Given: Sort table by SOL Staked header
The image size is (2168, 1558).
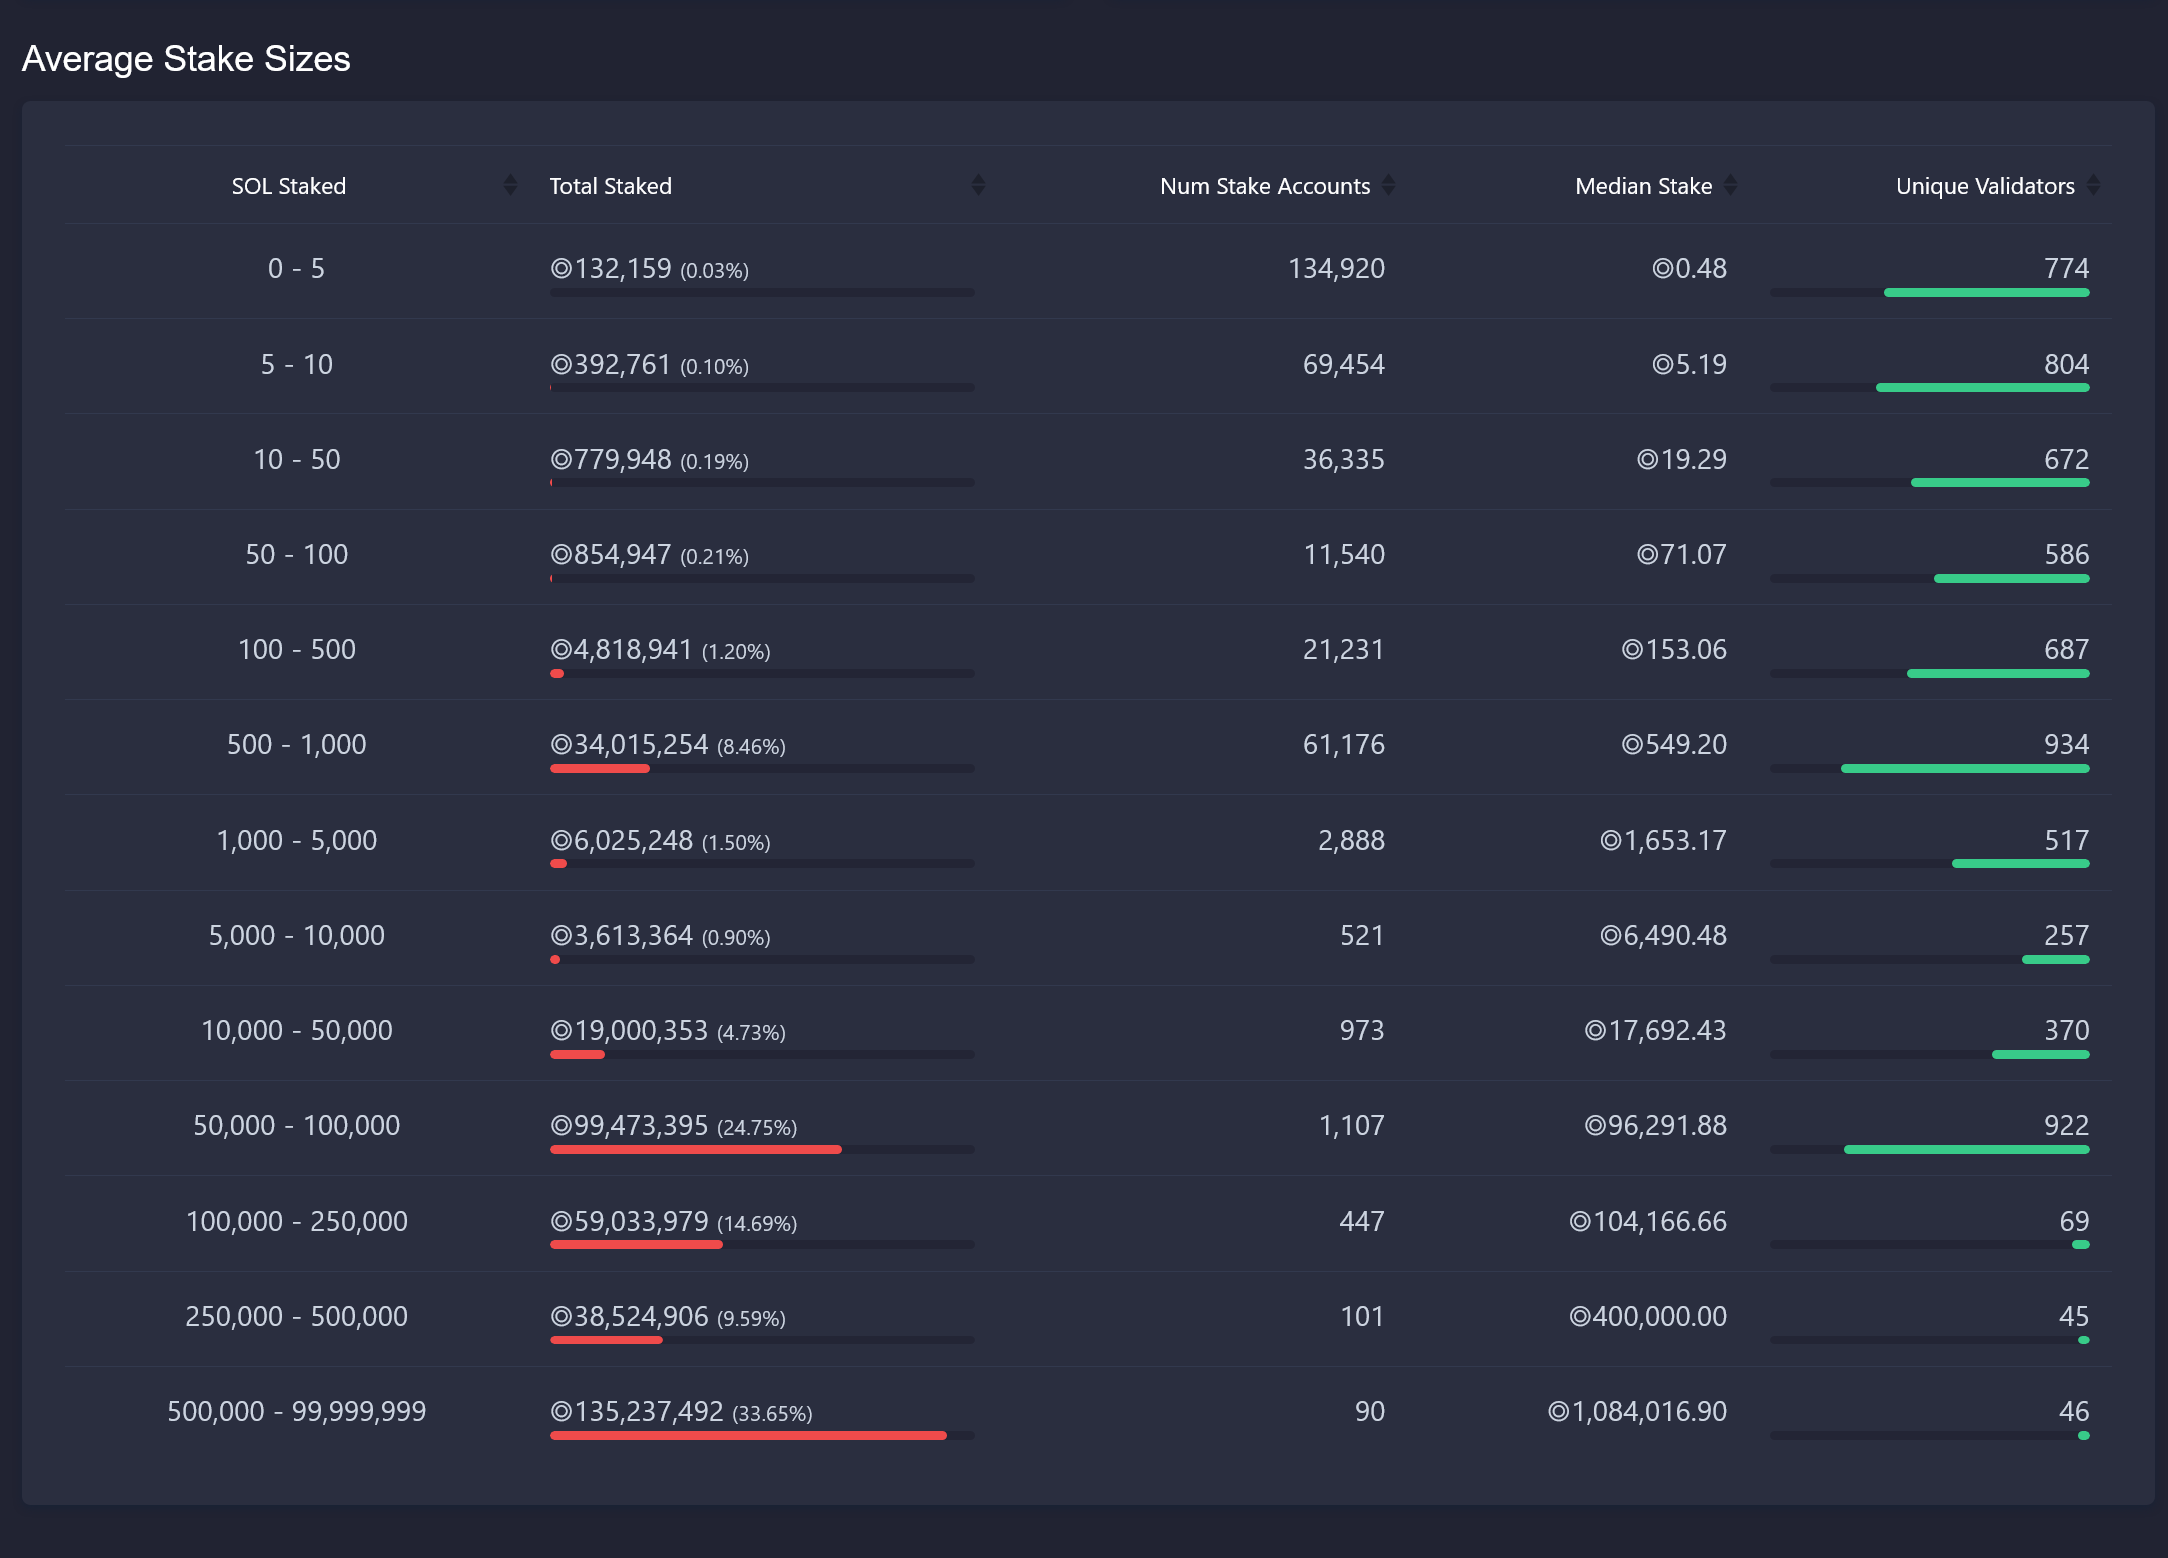Looking at the screenshot, I should pos(288,186).
